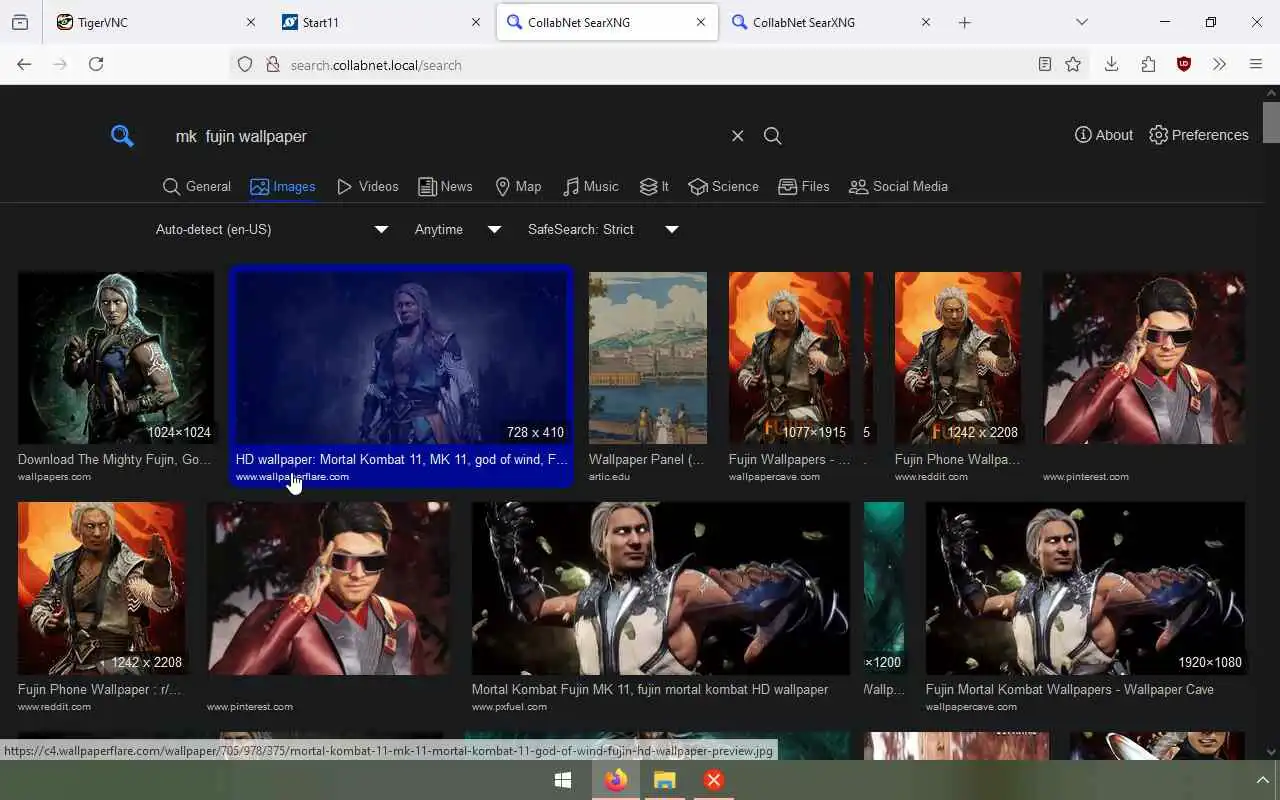Switch to the It category
The width and height of the screenshot is (1280, 800).
coord(654,186)
